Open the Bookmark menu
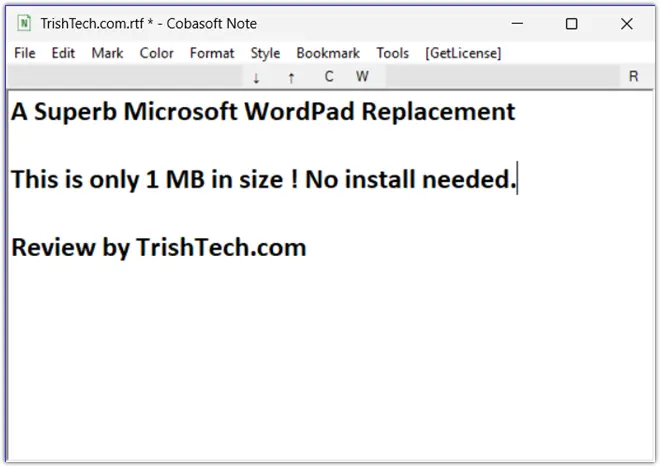Screen dimensions: 660x466 coord(328,53)
